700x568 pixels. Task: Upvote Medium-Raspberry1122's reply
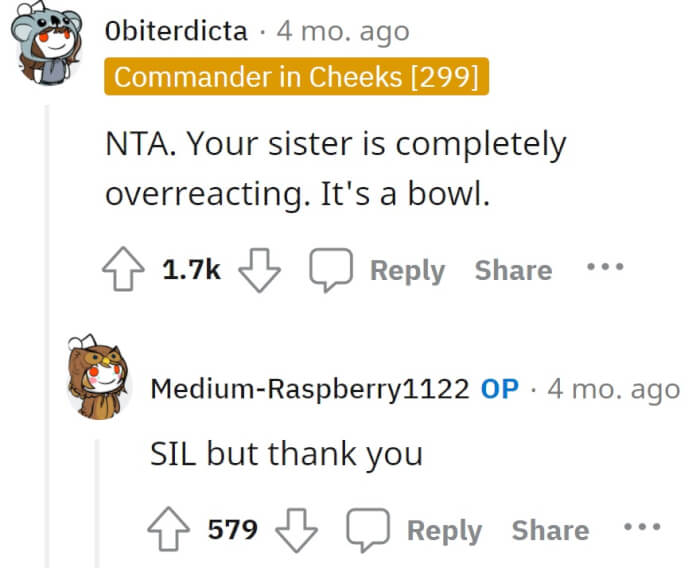pyautogui.click(x=168, y=529)
